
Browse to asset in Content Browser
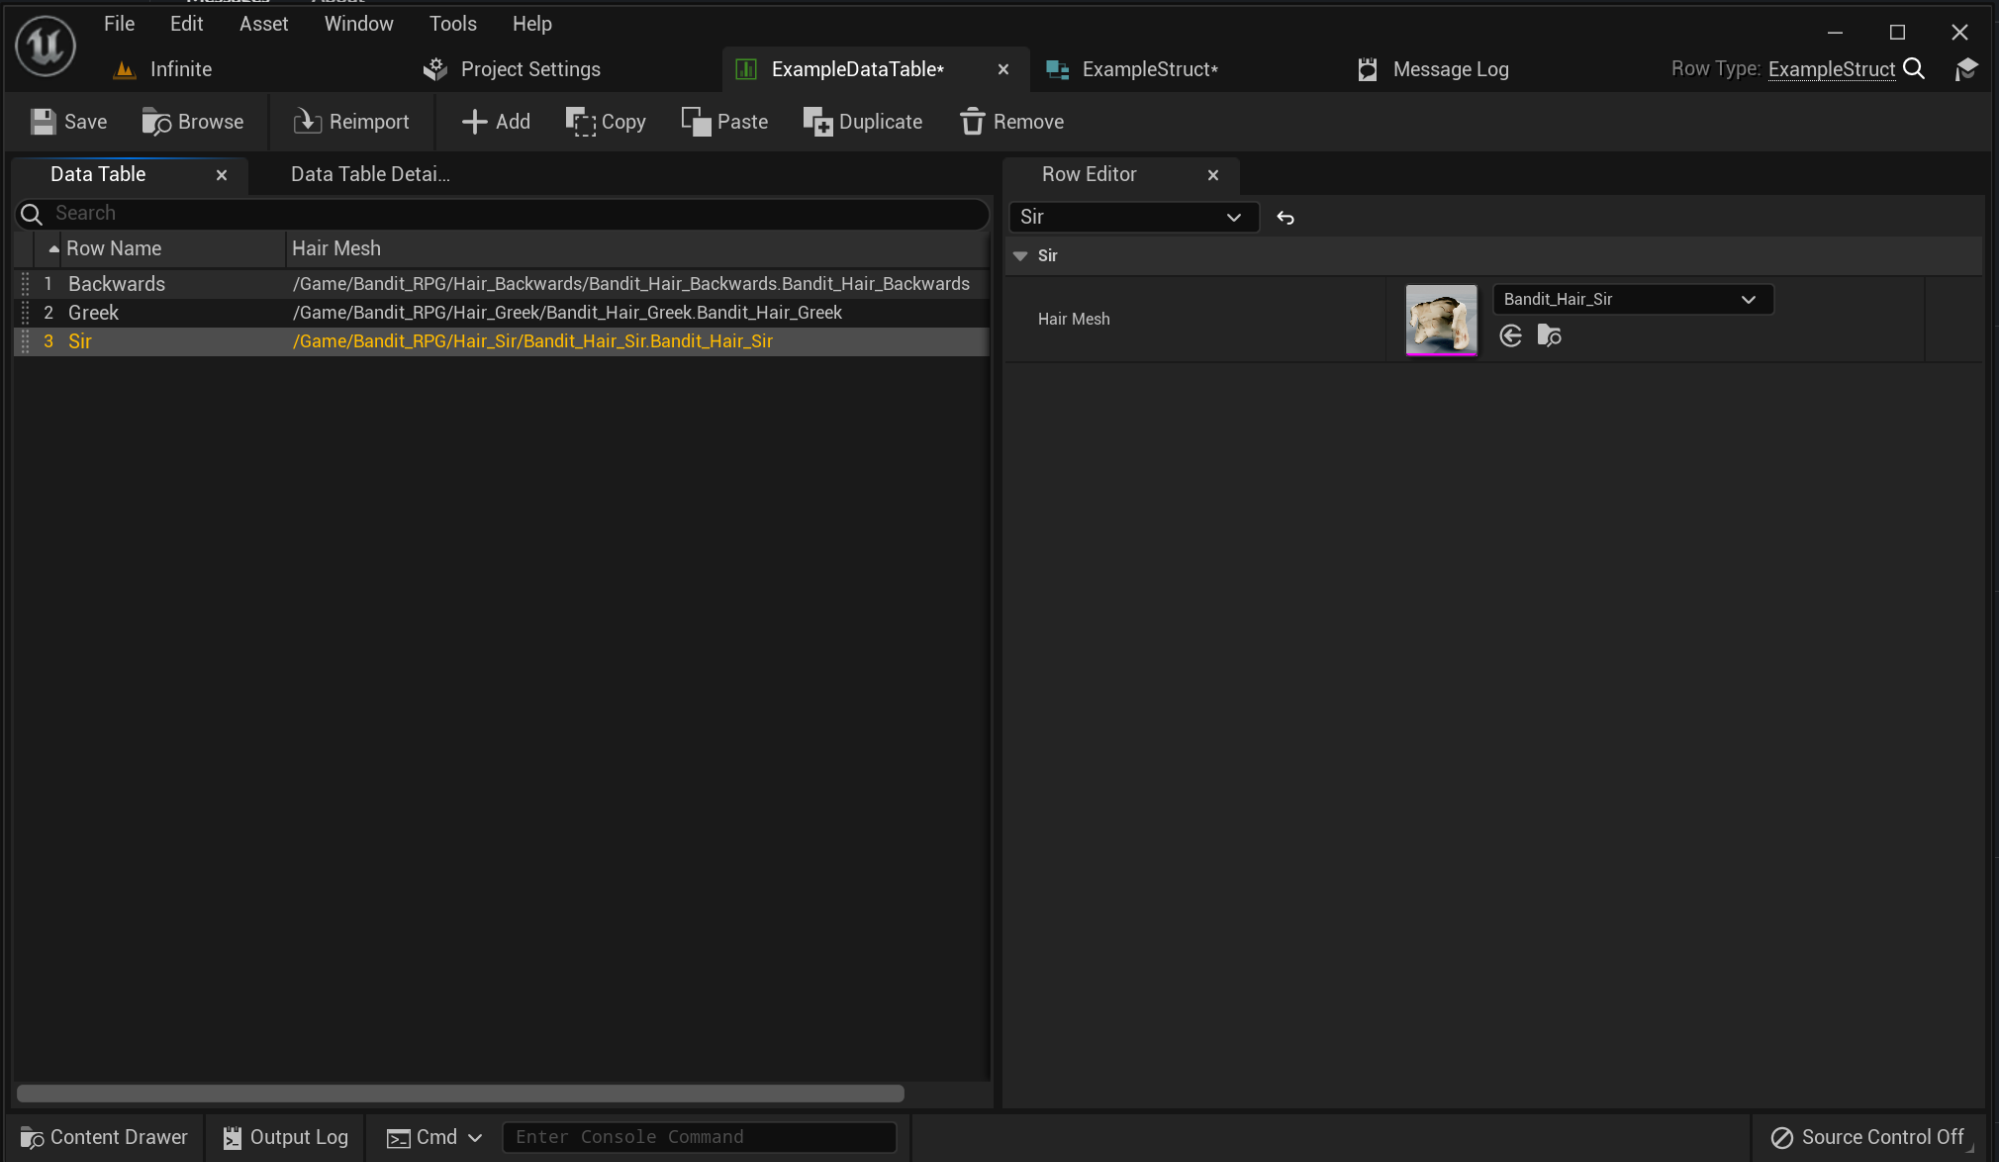pos(192,122)
